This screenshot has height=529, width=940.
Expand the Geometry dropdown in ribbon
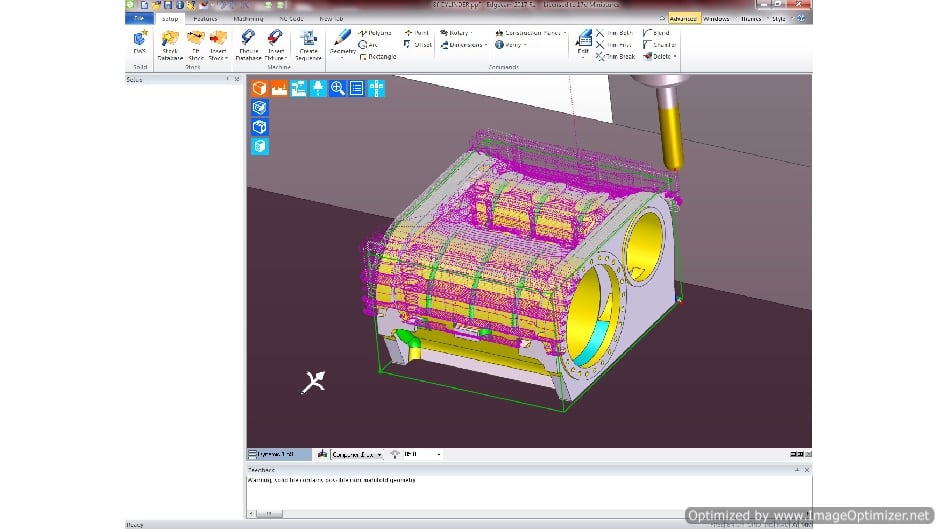[x=342, y=58]
